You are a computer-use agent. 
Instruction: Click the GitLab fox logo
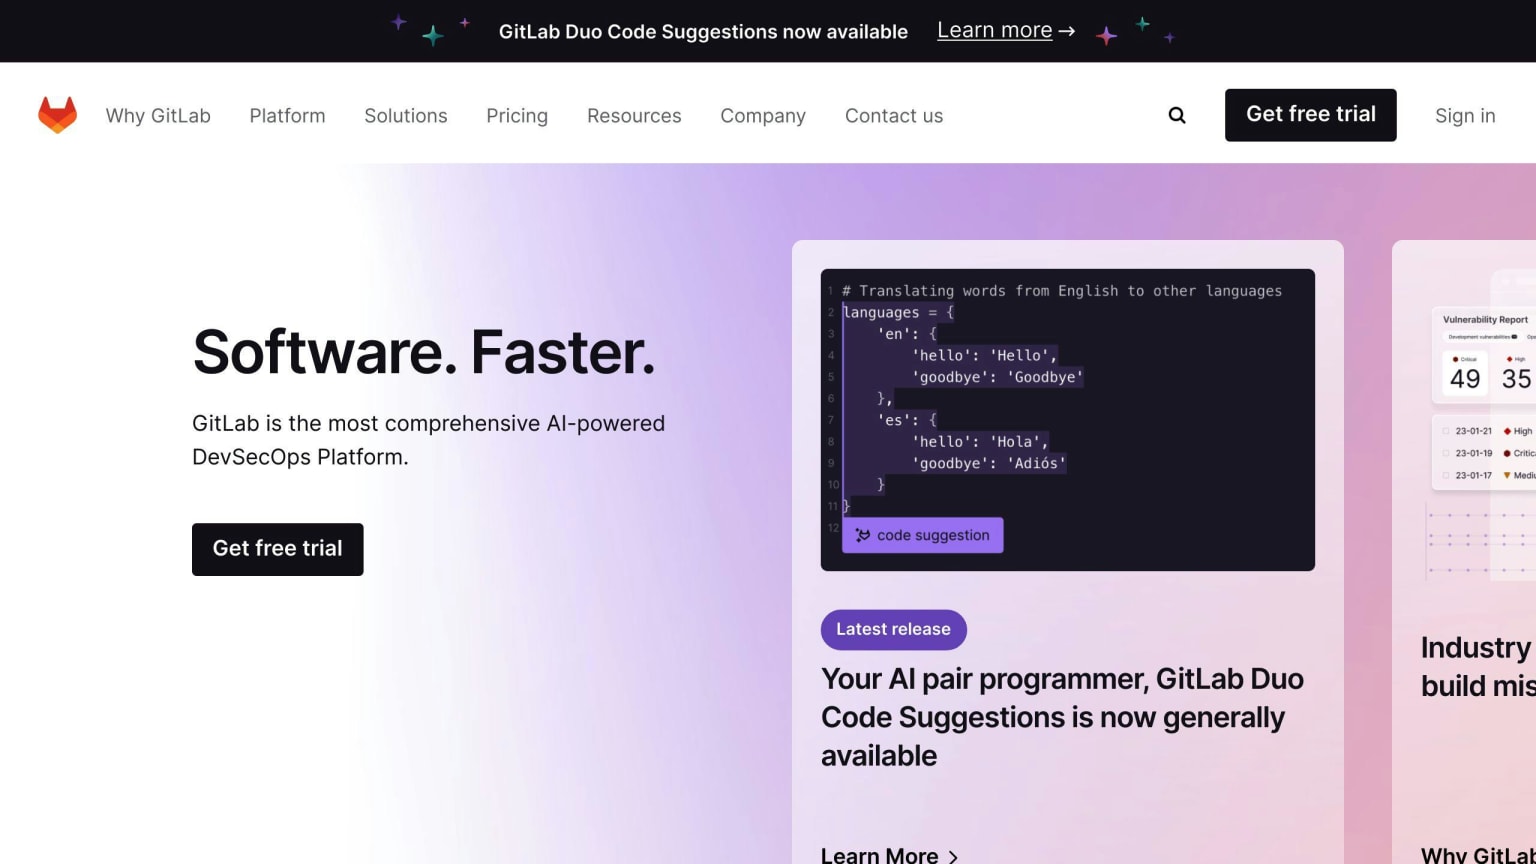(x=57, y=115)
